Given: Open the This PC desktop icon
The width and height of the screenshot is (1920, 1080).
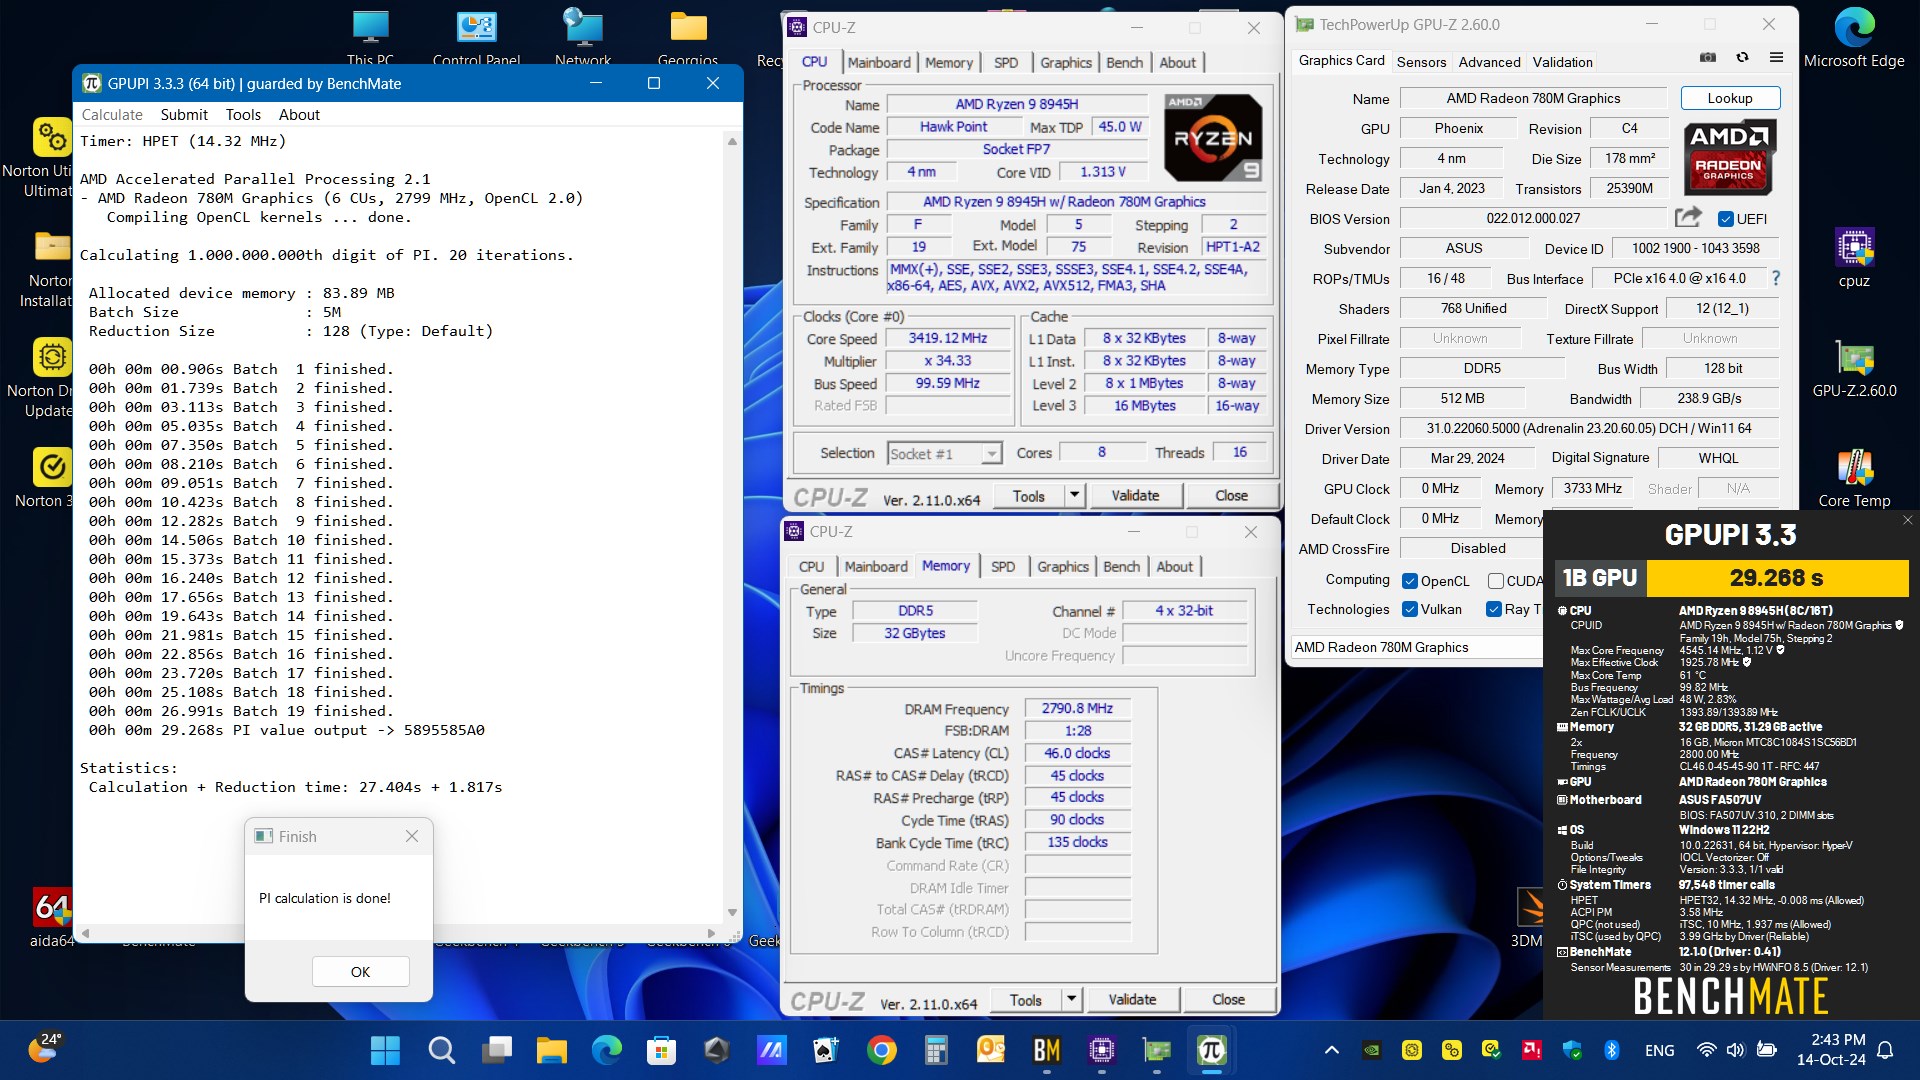Looking at the screenshot, I should tap(370, 38).
